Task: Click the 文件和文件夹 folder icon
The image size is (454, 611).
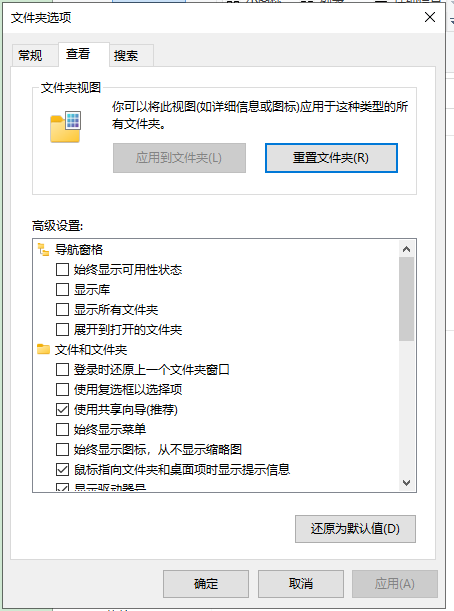Action: [43, 349]
